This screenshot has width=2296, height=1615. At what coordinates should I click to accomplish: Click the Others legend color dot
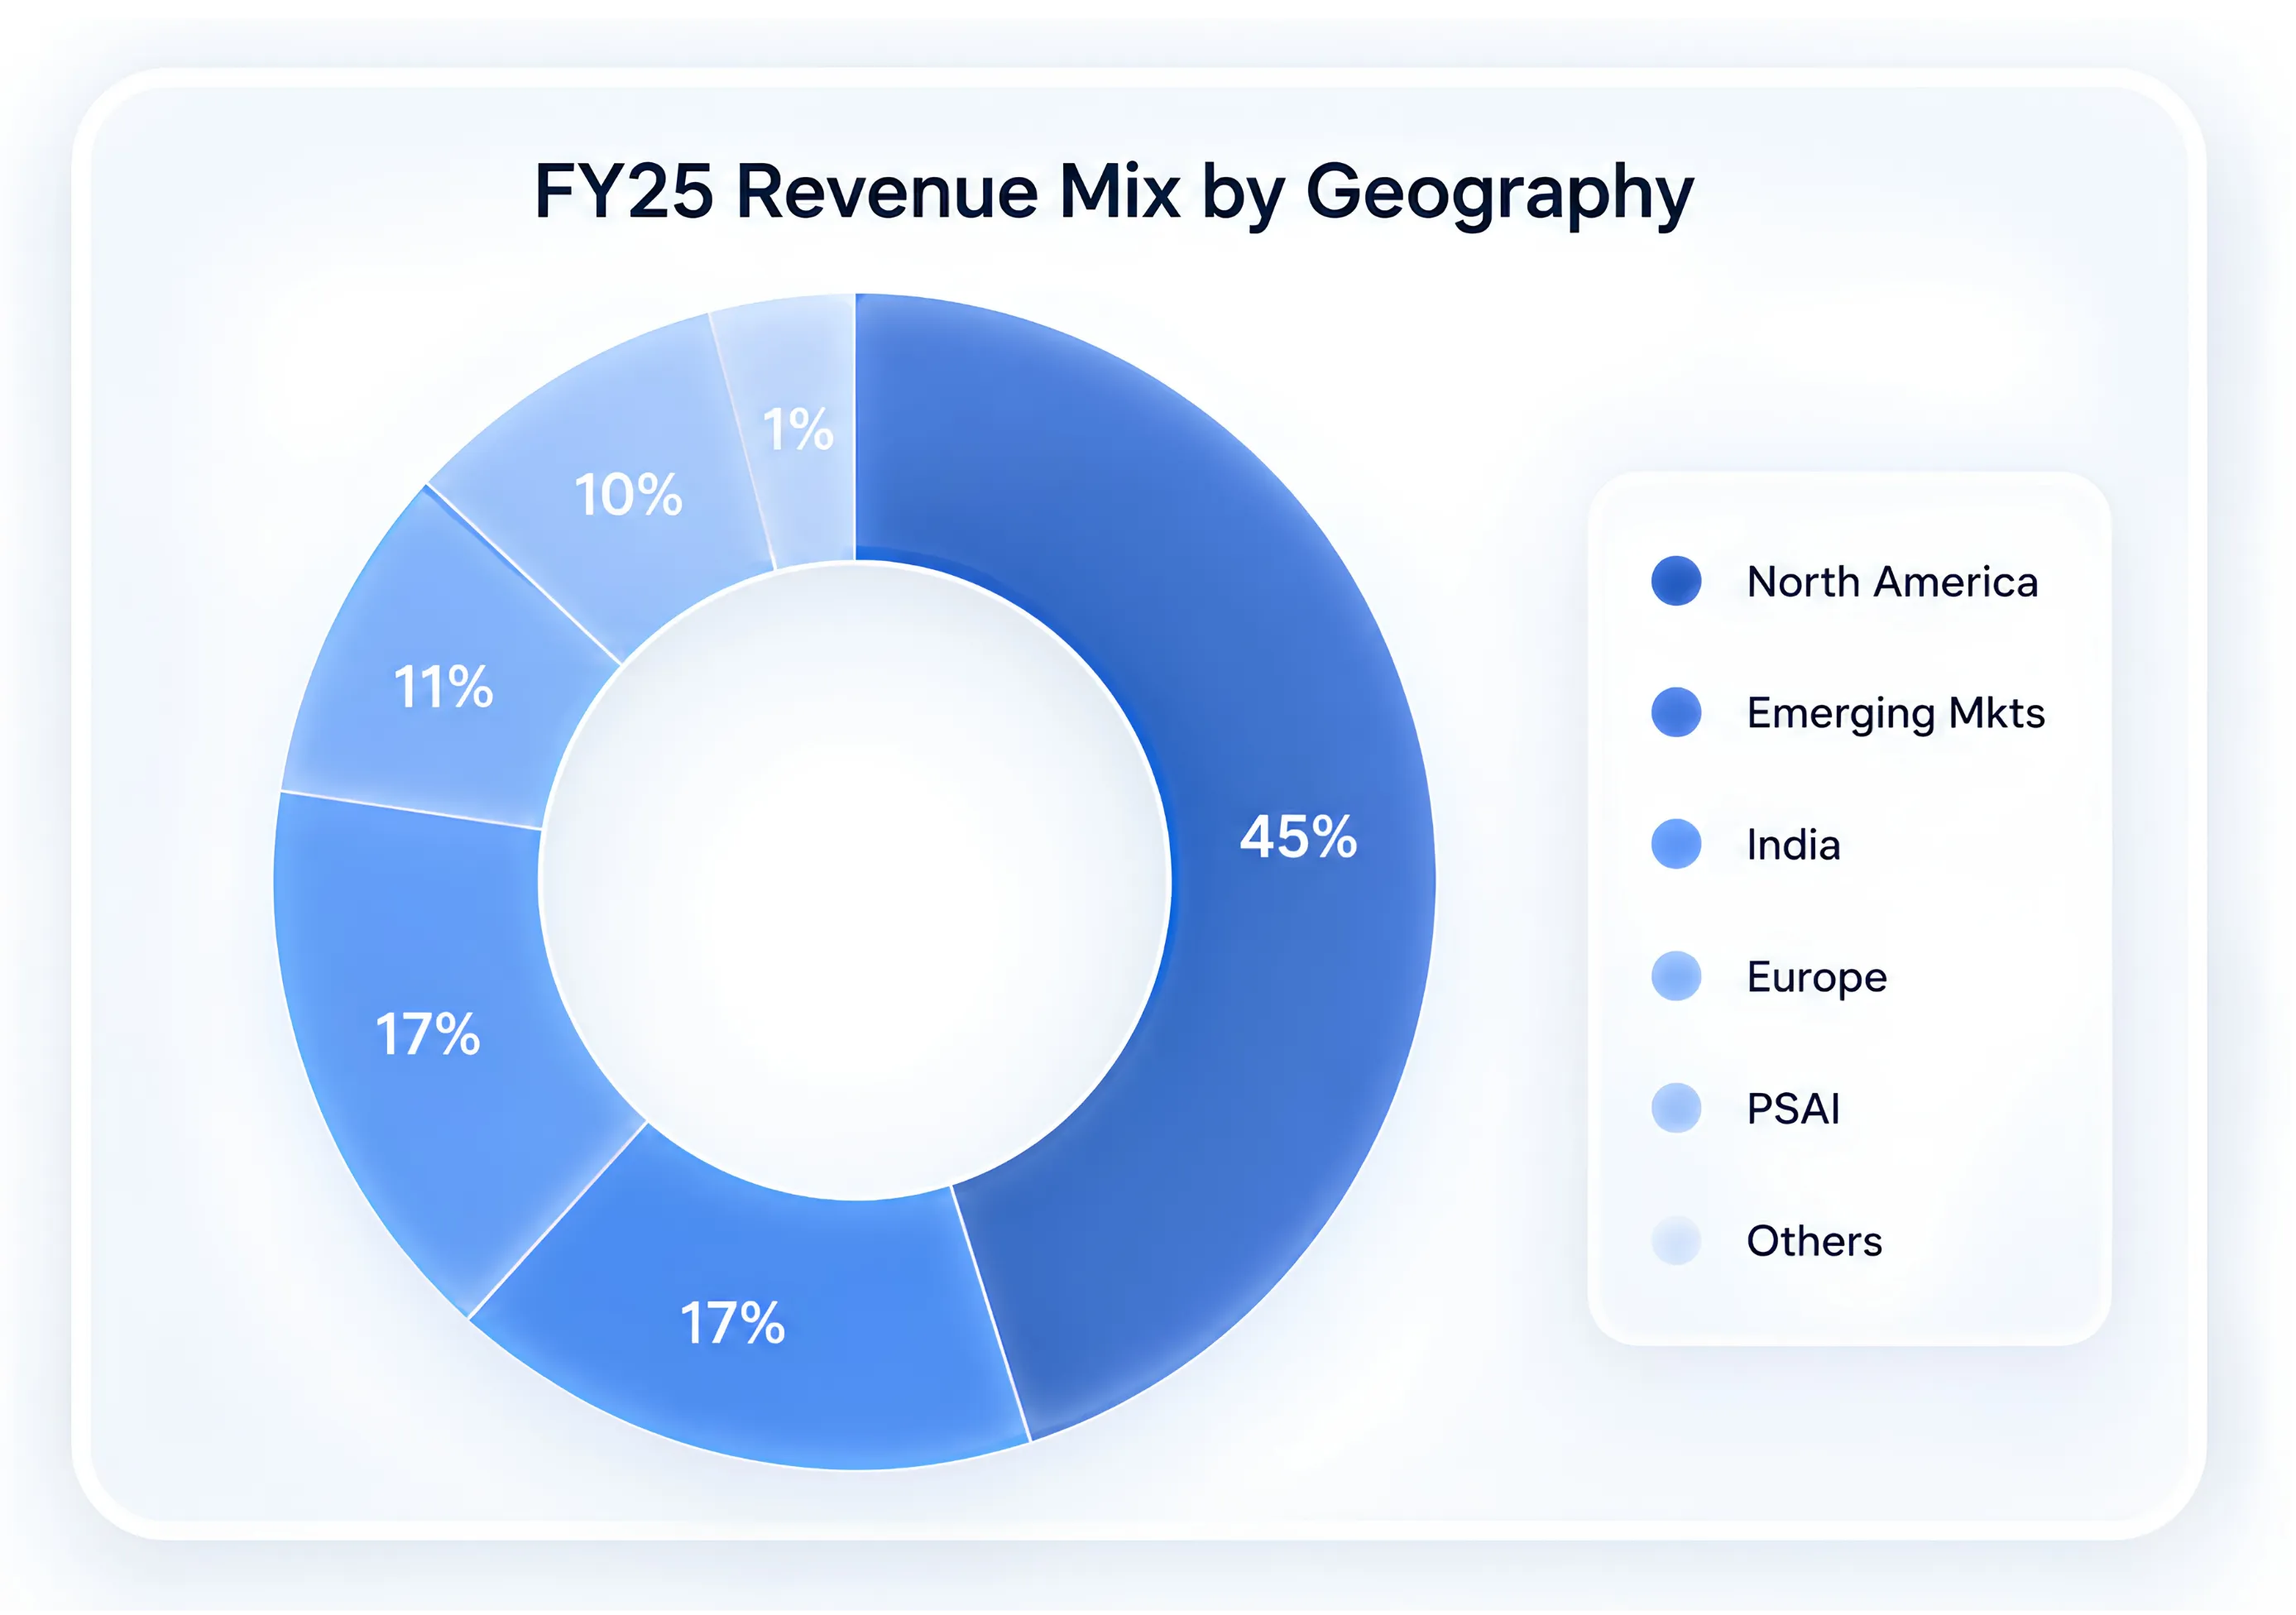[x=1676, y=1241]
